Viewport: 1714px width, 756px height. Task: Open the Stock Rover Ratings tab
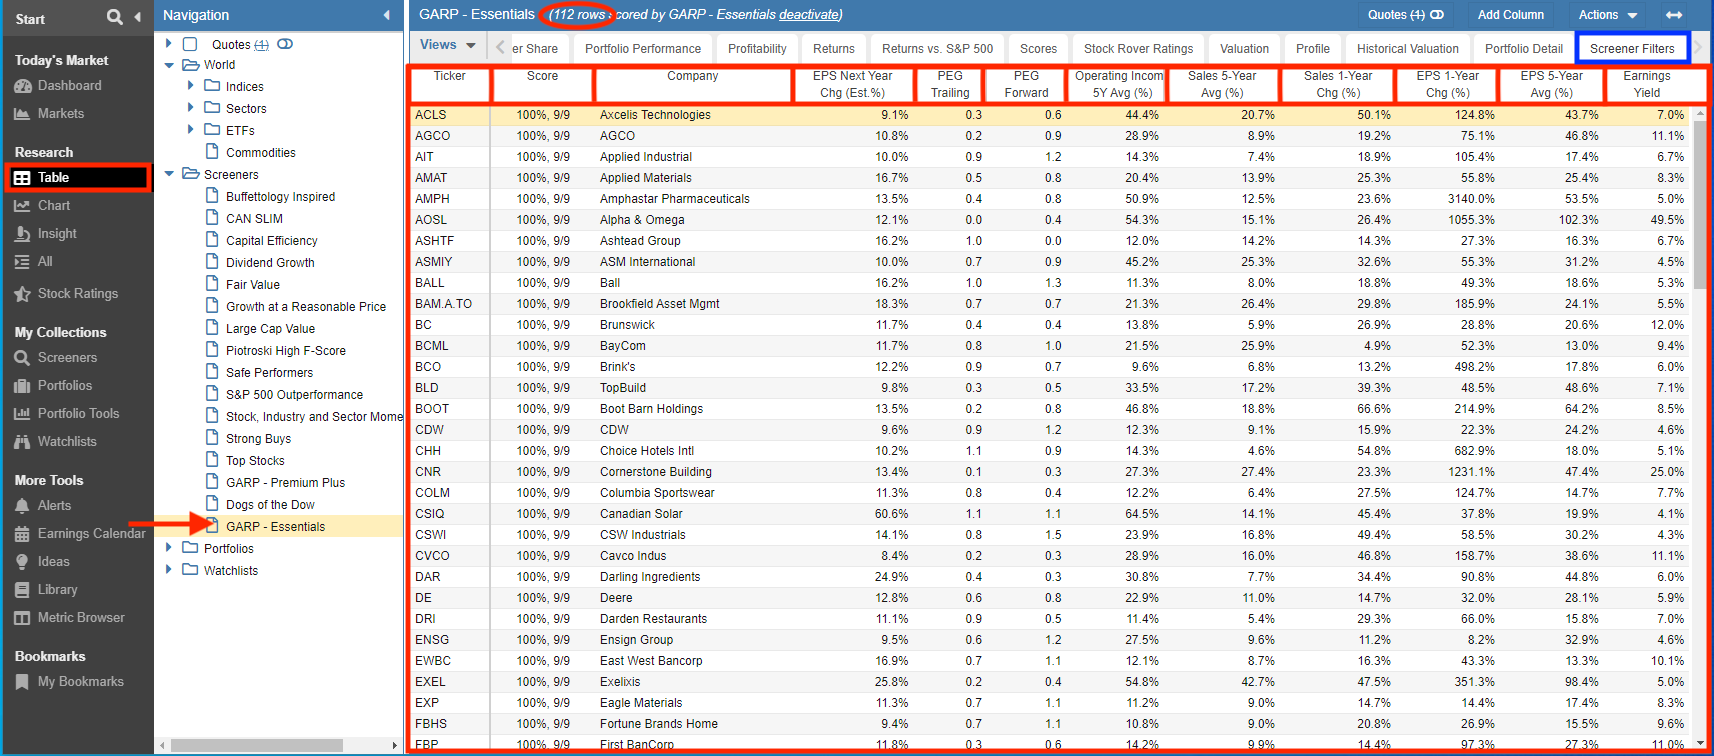coord(1138,48)
